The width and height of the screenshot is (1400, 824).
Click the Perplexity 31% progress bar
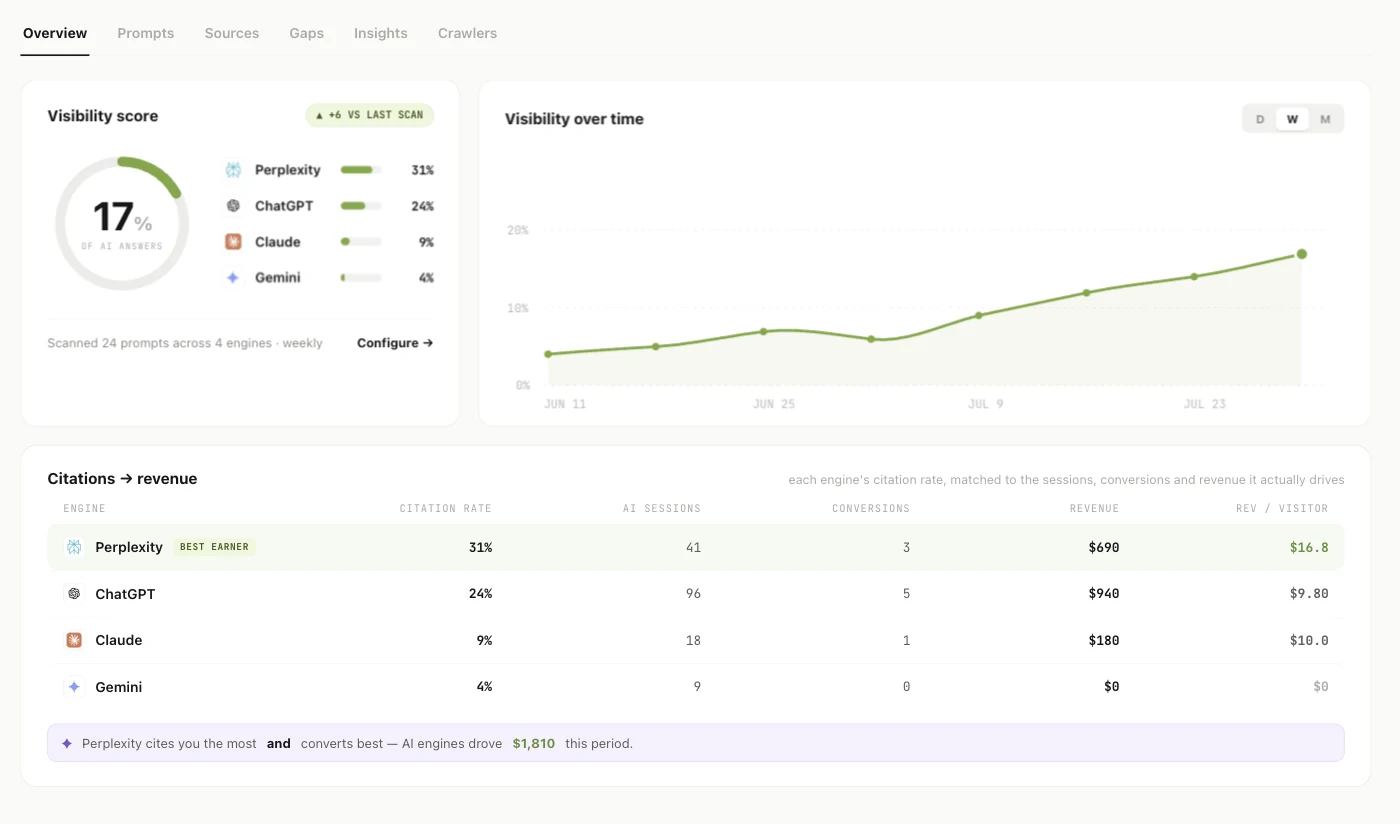361,170
